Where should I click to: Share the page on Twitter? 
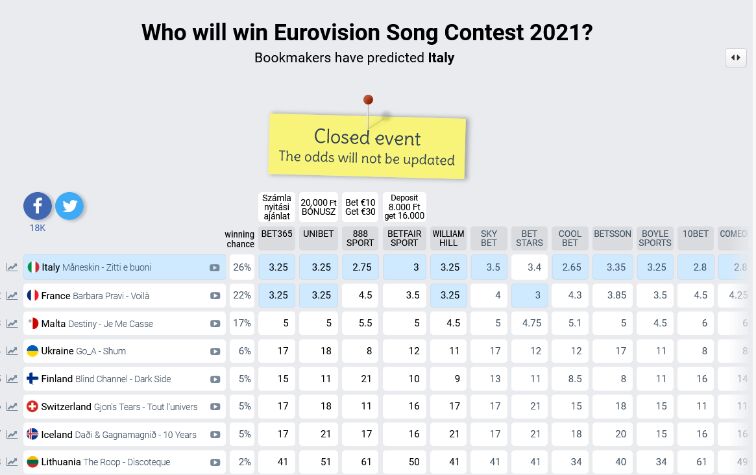69,206
